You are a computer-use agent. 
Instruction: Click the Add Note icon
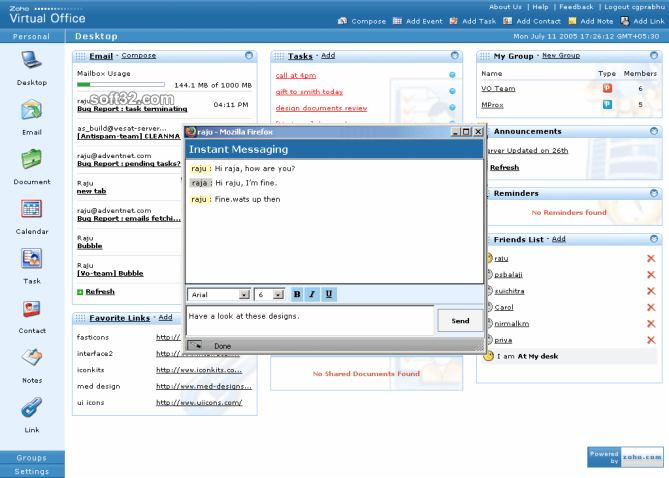tap(572, 21)
